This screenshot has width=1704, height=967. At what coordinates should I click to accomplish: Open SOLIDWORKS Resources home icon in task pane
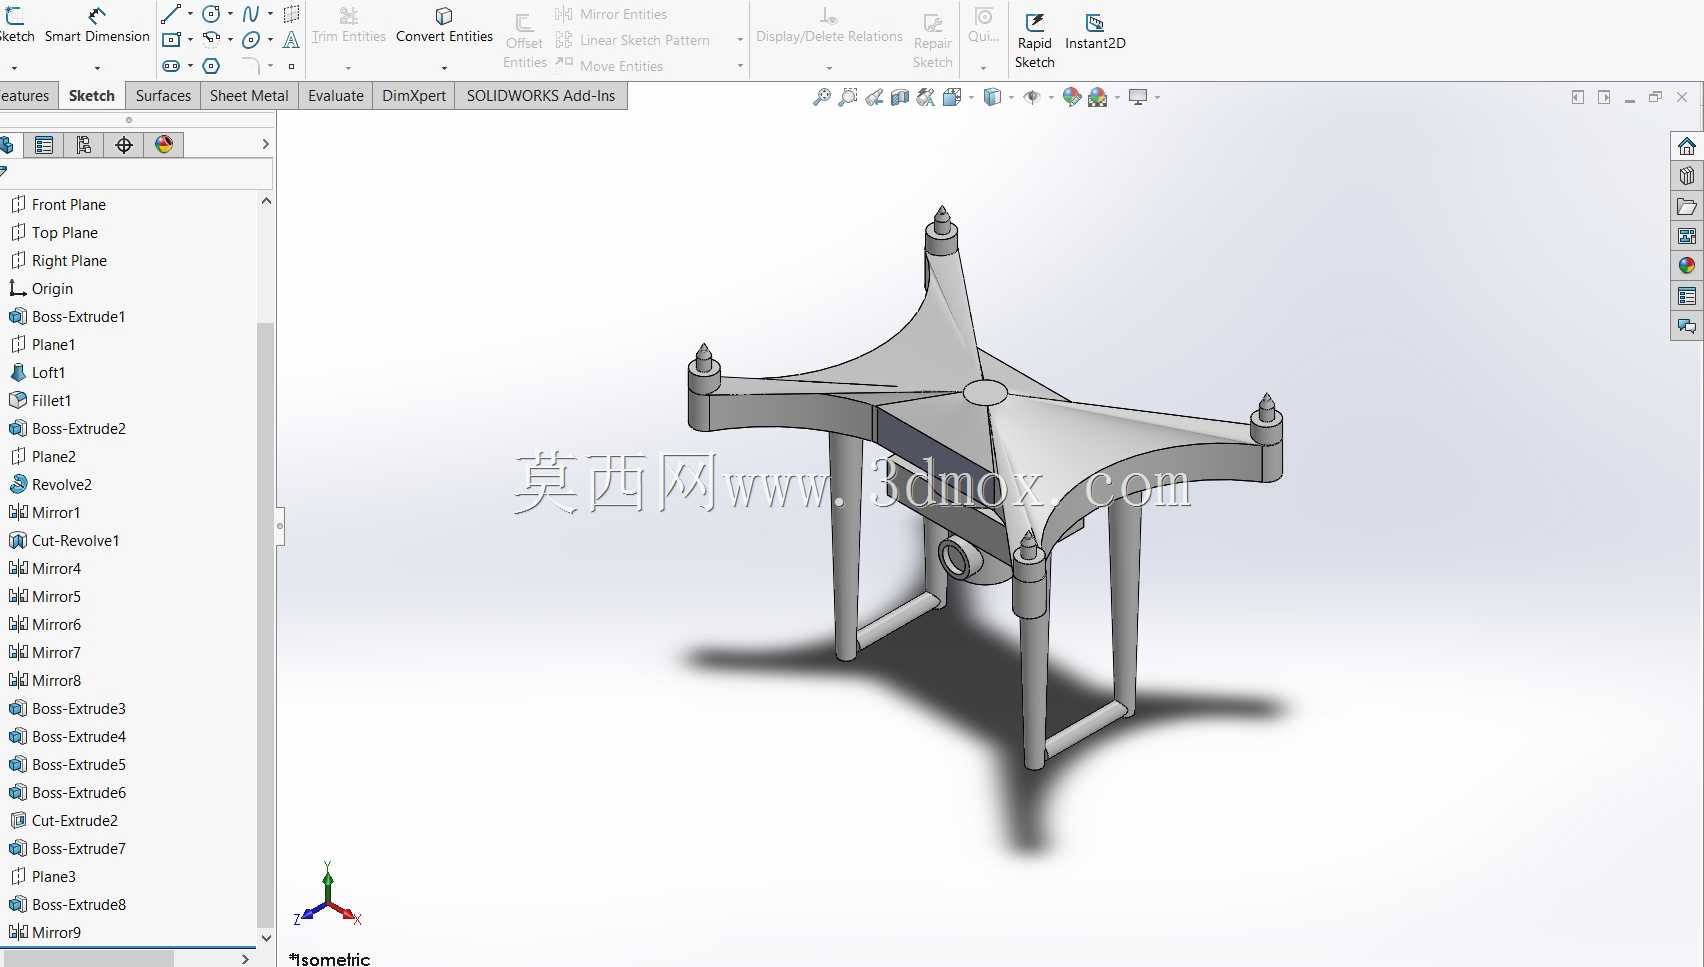point(1687,146)
